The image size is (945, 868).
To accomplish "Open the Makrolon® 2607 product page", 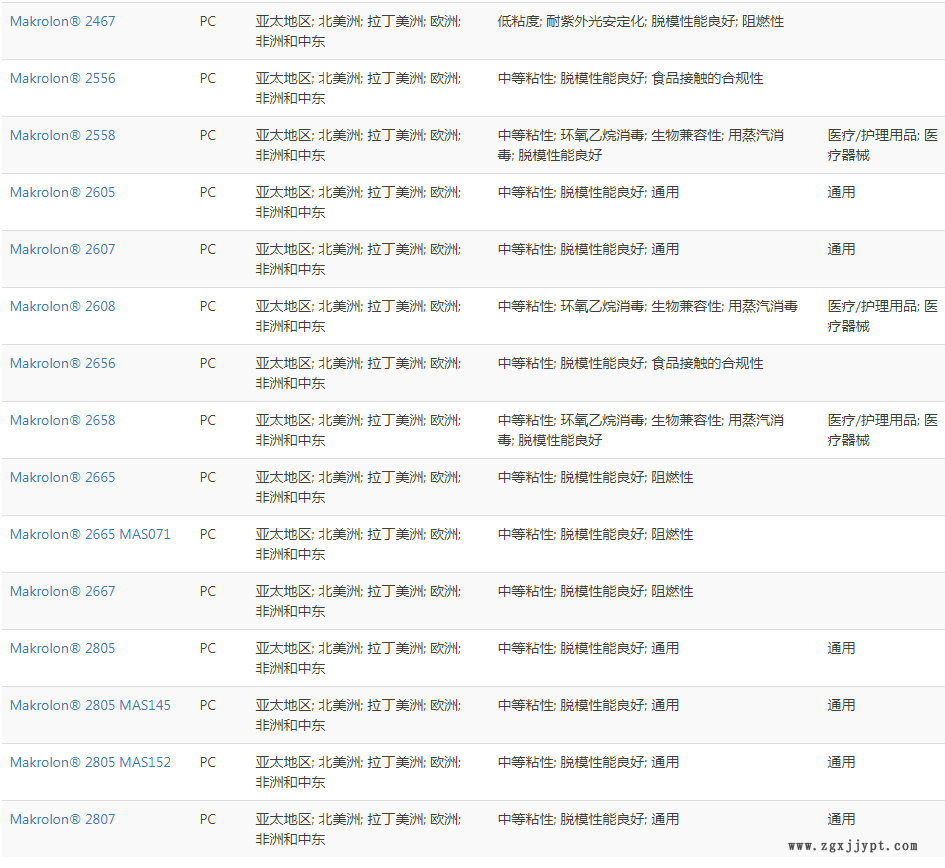I will [x=62, y=249].
